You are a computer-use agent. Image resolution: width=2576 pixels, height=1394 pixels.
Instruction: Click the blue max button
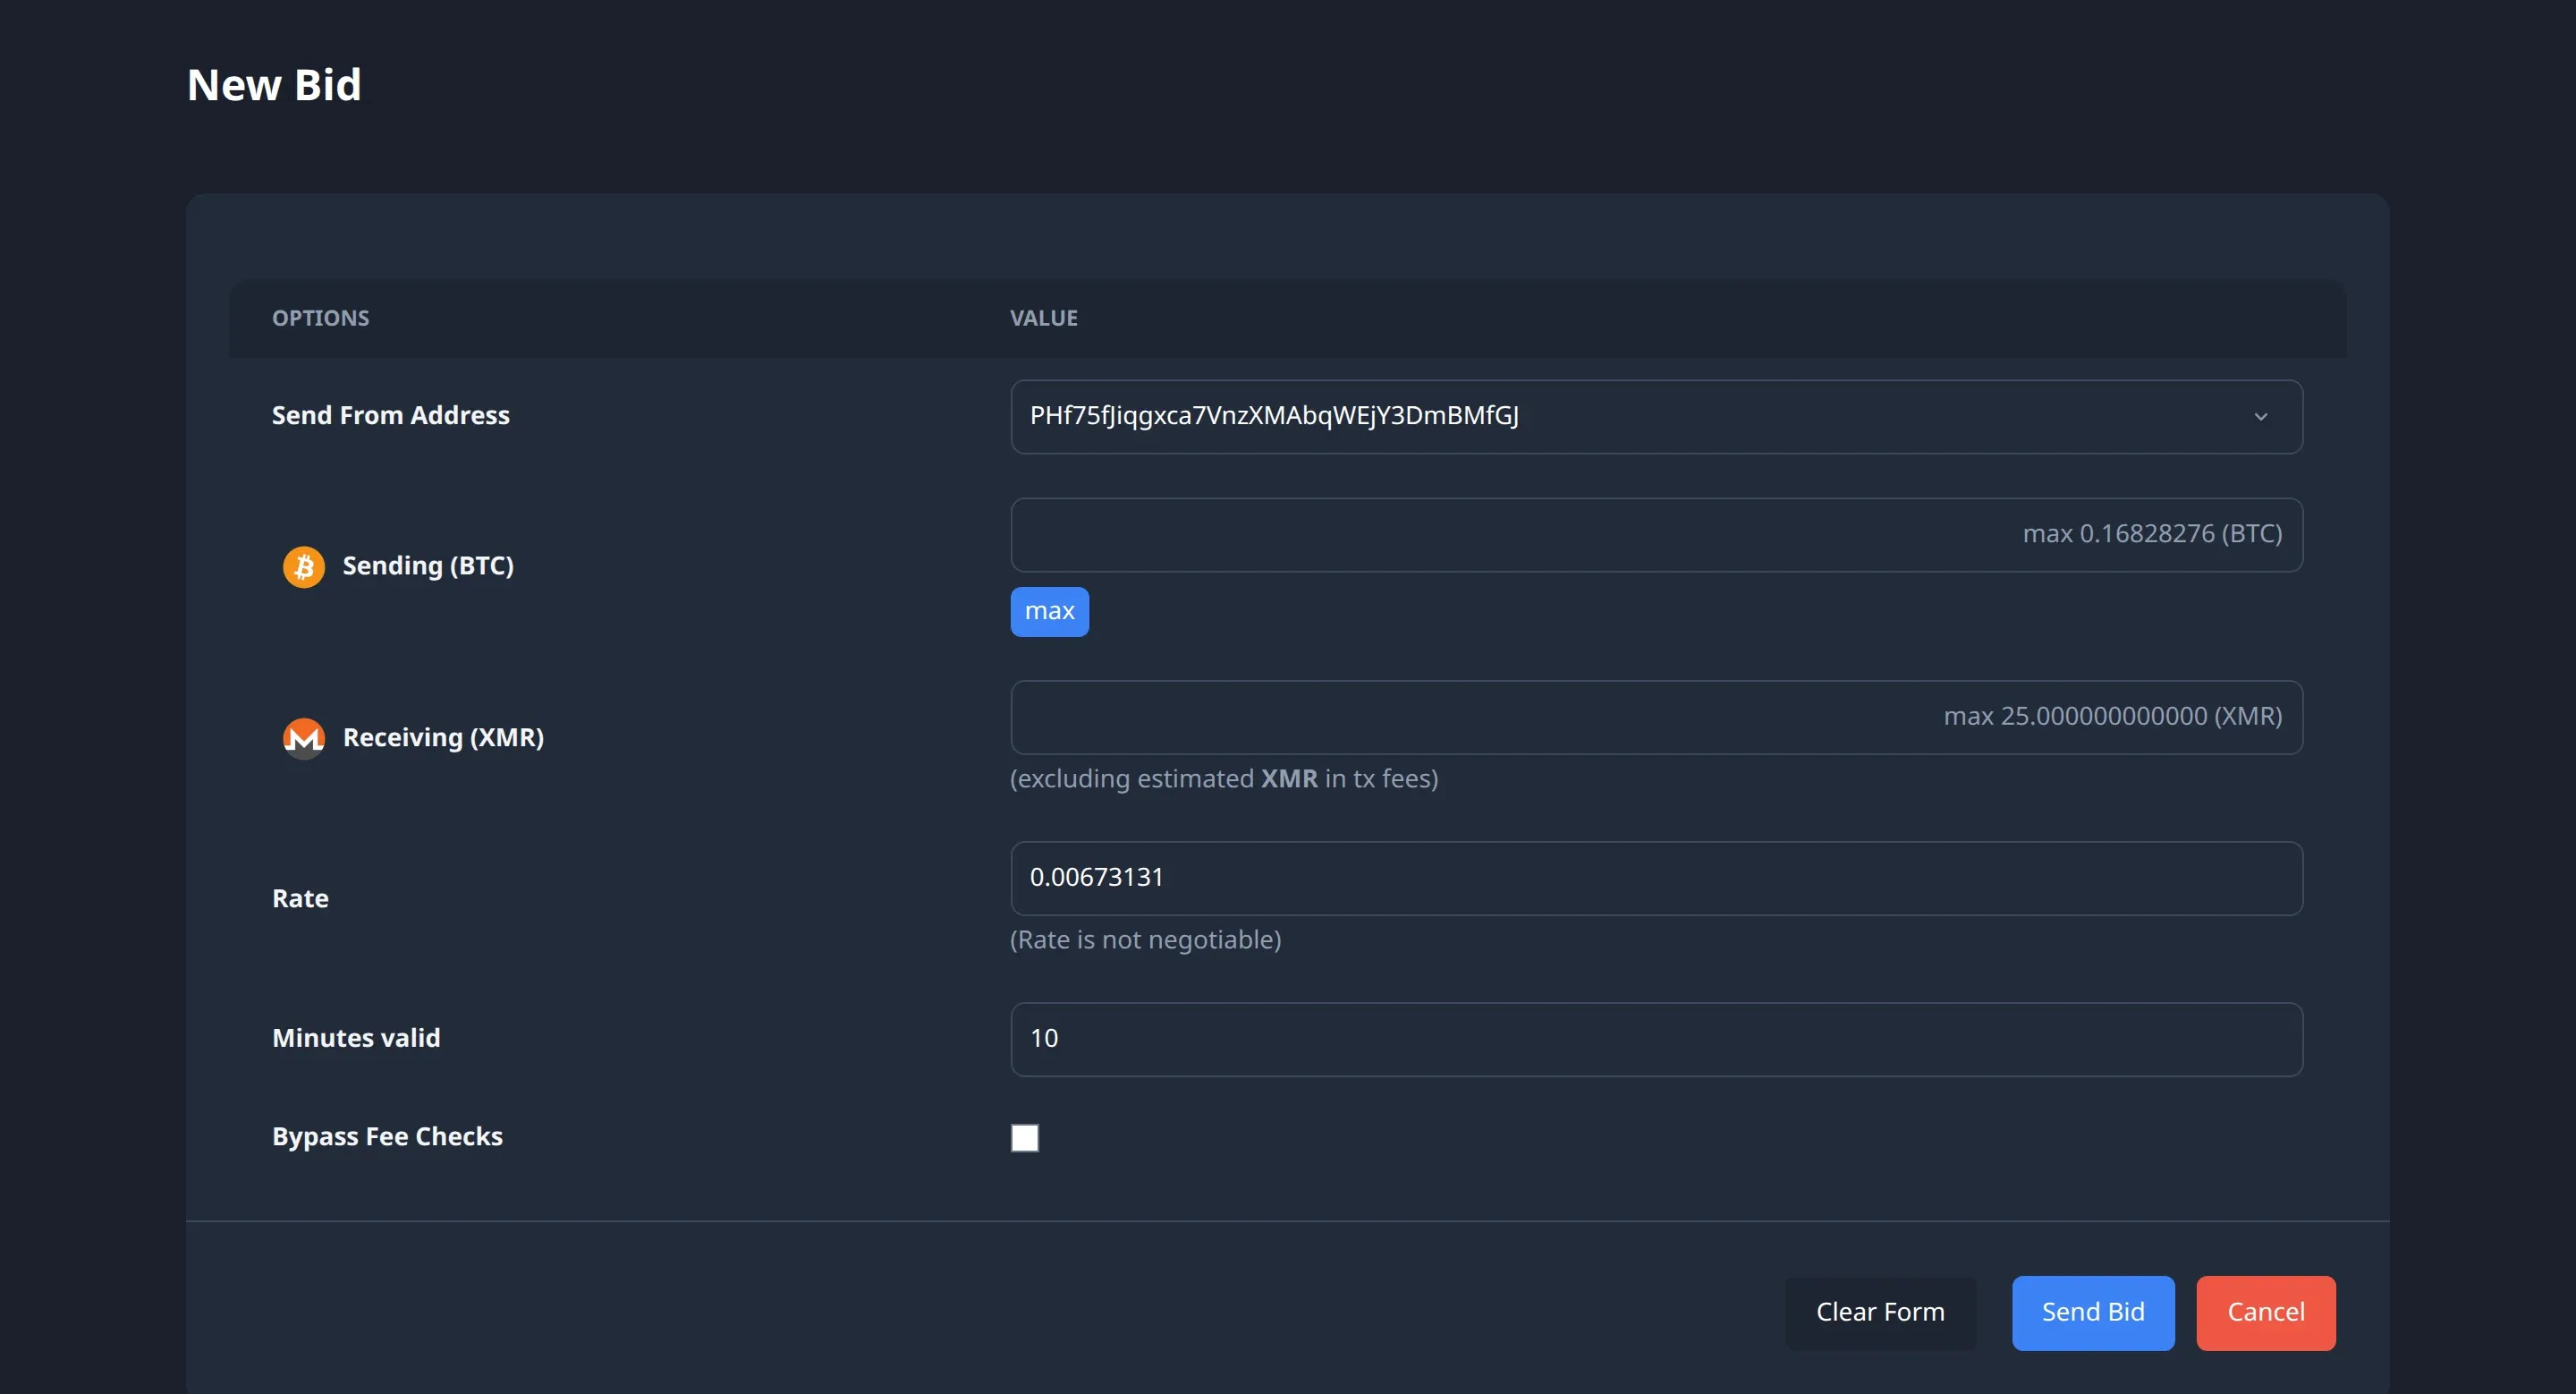click(1049, 611)
